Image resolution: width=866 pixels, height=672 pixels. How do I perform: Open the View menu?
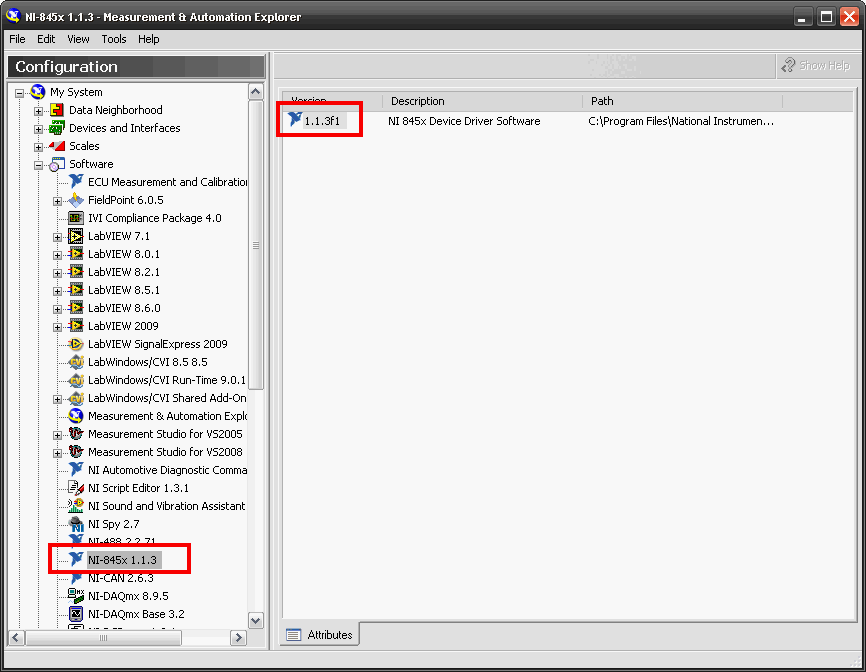[x=78, y=39]
